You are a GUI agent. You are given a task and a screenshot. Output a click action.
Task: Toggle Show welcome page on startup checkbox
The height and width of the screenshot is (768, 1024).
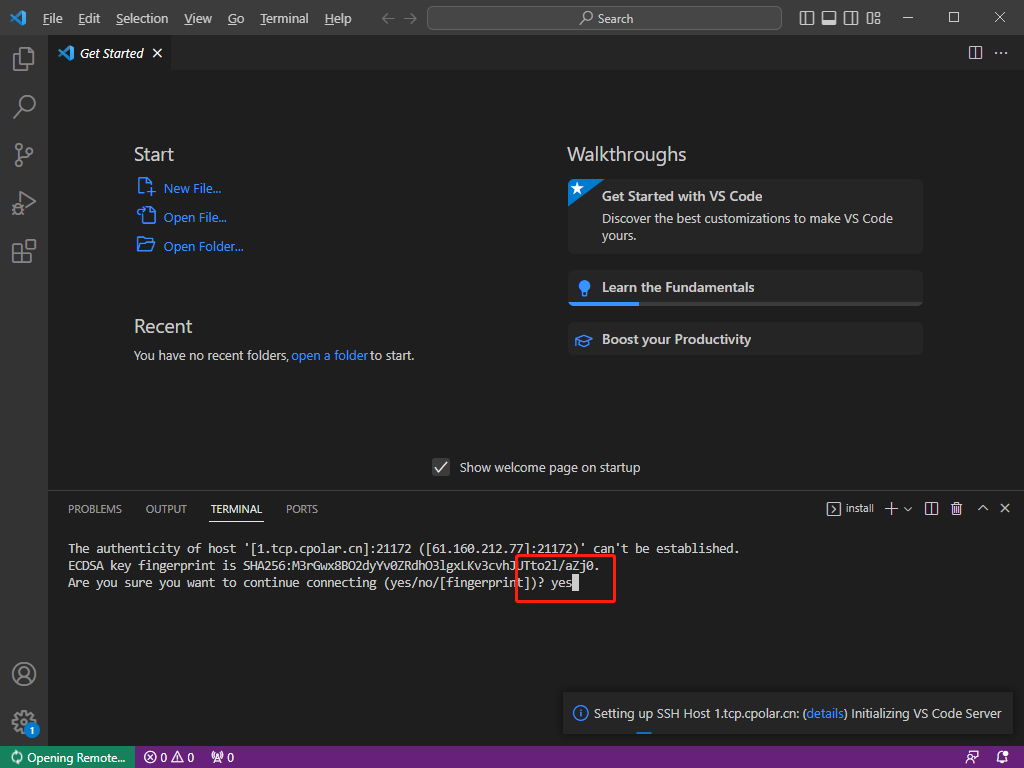440,467
